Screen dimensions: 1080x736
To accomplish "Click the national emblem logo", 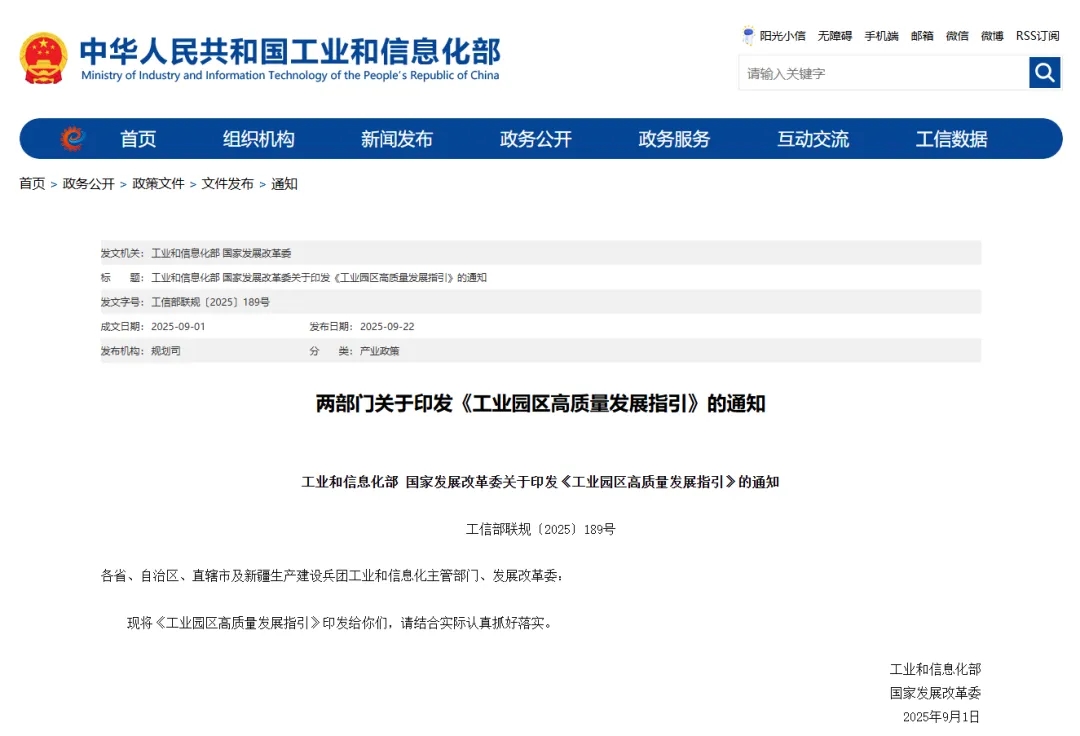I will tap(44, 59).
